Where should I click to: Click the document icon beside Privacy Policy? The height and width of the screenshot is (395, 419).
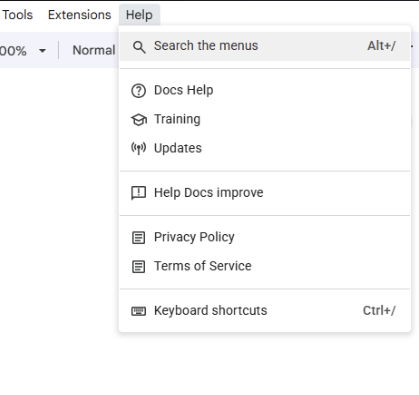pos(138,238)
